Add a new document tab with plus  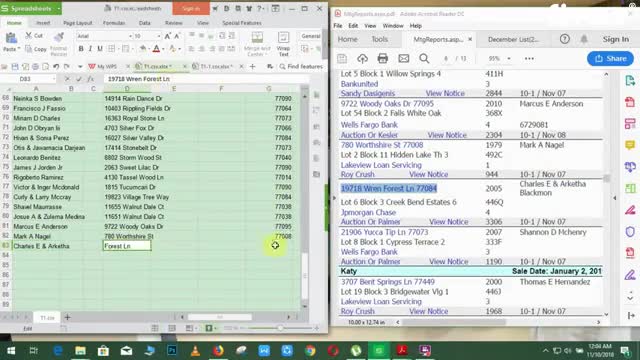pos(252,66)
